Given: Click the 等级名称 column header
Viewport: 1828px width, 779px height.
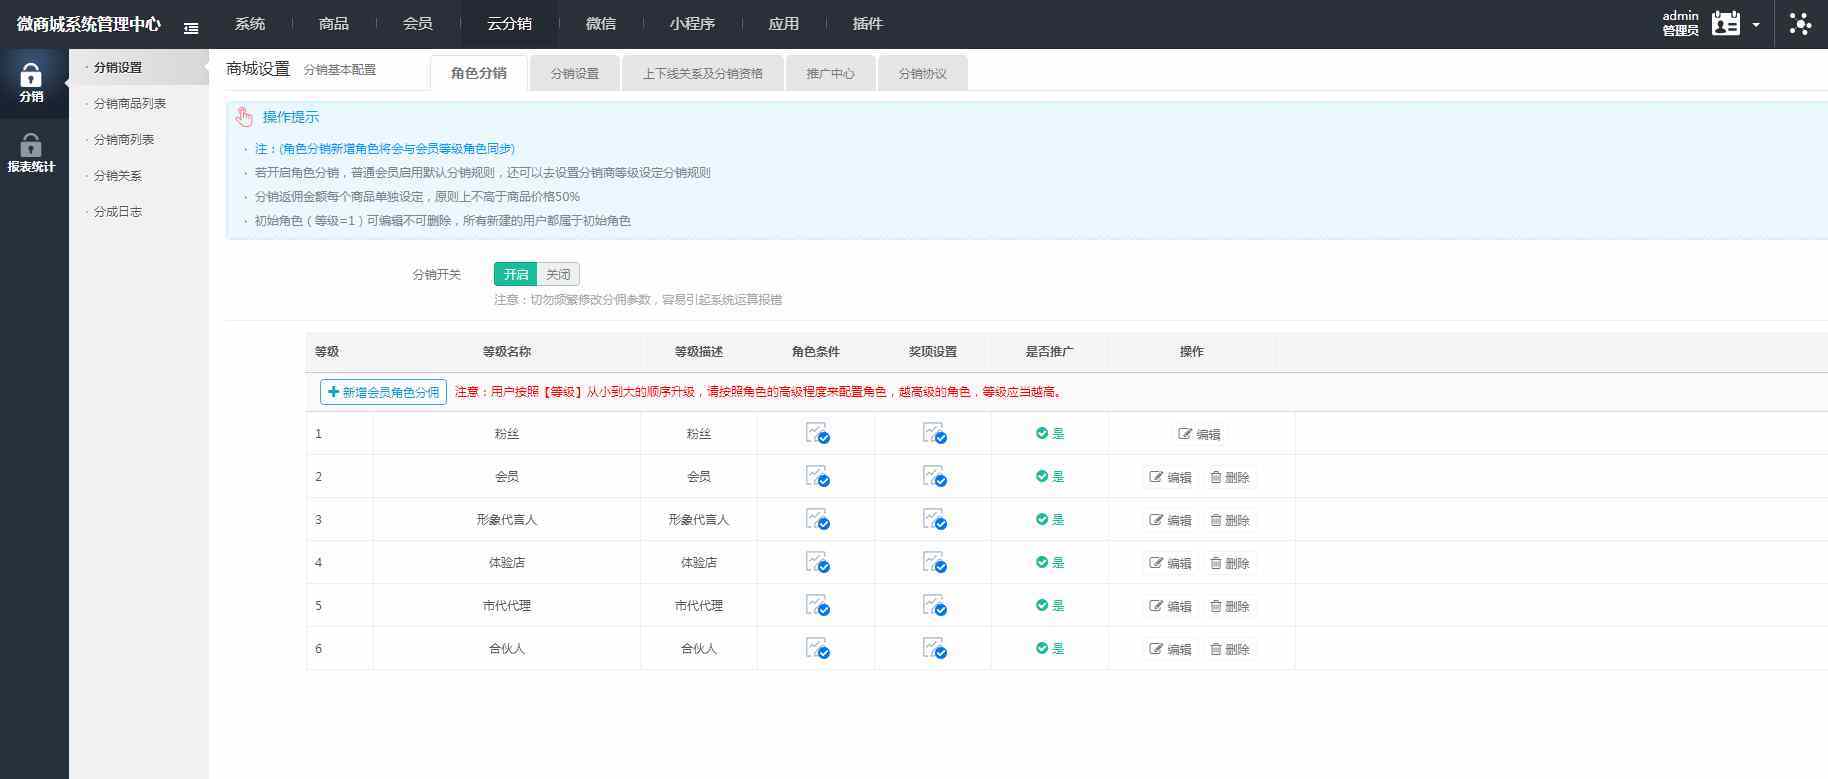Looking at the screenshot, I should [x=507, y=351].
